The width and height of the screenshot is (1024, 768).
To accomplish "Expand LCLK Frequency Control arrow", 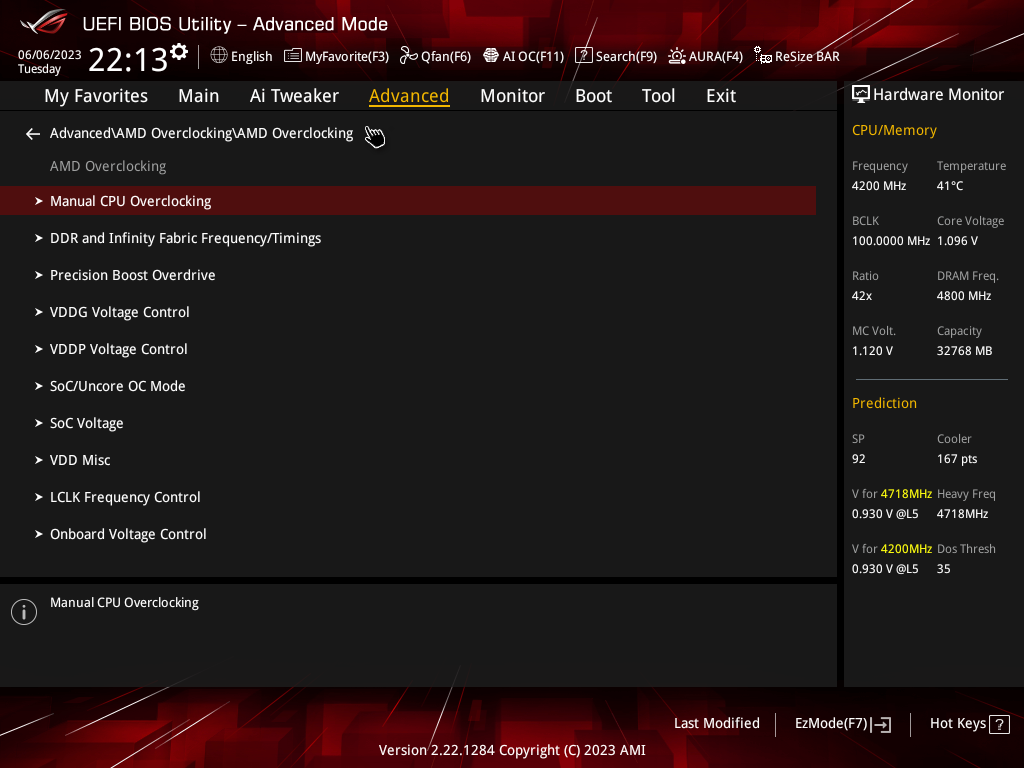I will pos(39,497).
